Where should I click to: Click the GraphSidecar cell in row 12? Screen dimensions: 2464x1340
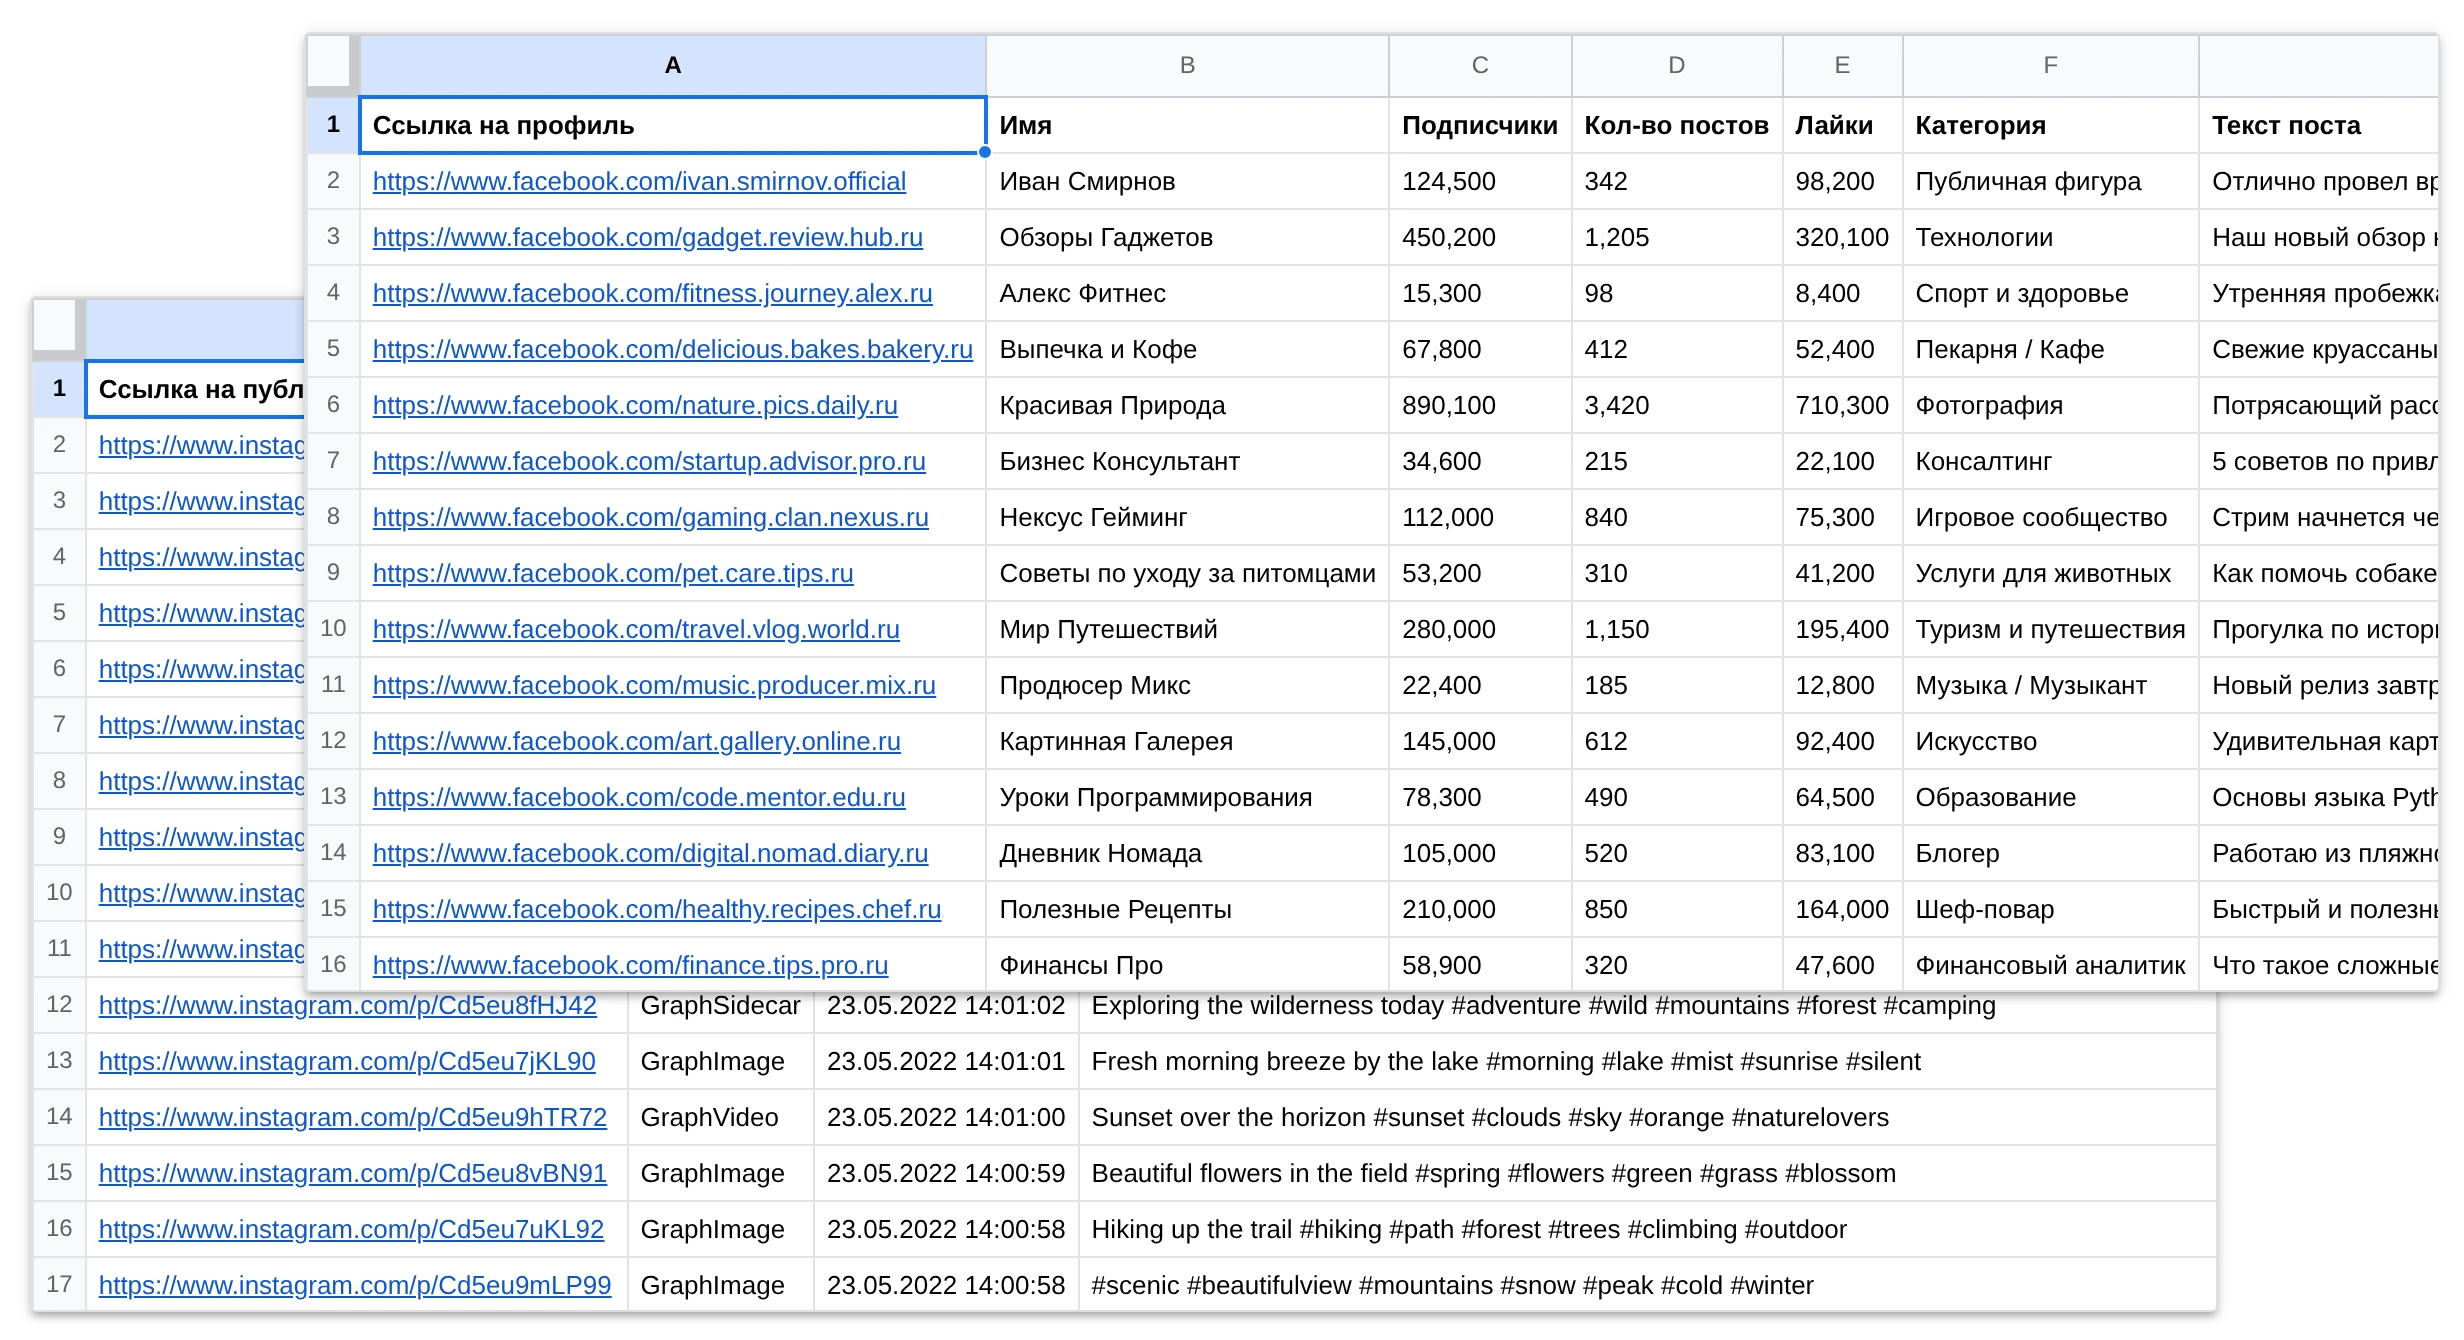pos(720,1005)
